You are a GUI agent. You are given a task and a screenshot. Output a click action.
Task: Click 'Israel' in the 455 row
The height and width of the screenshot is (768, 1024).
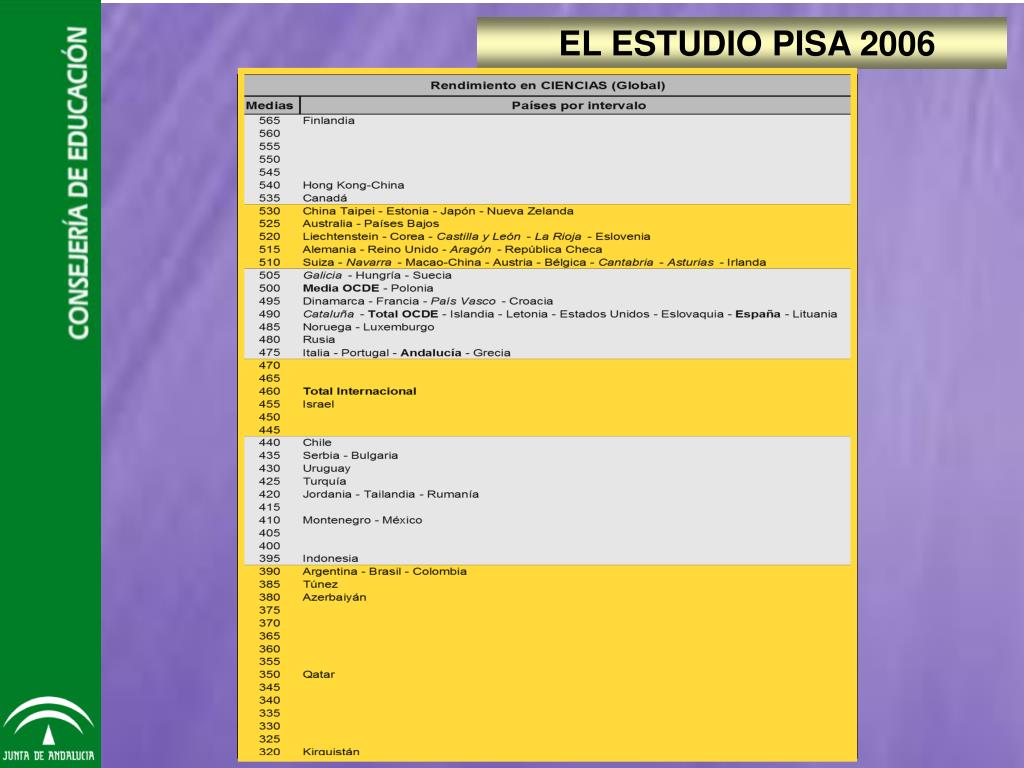[318, 404]
